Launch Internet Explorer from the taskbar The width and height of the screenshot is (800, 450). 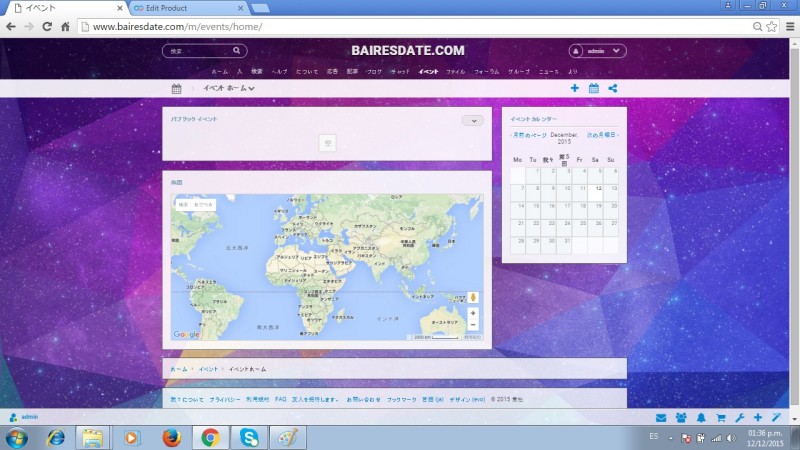point(55,438)
